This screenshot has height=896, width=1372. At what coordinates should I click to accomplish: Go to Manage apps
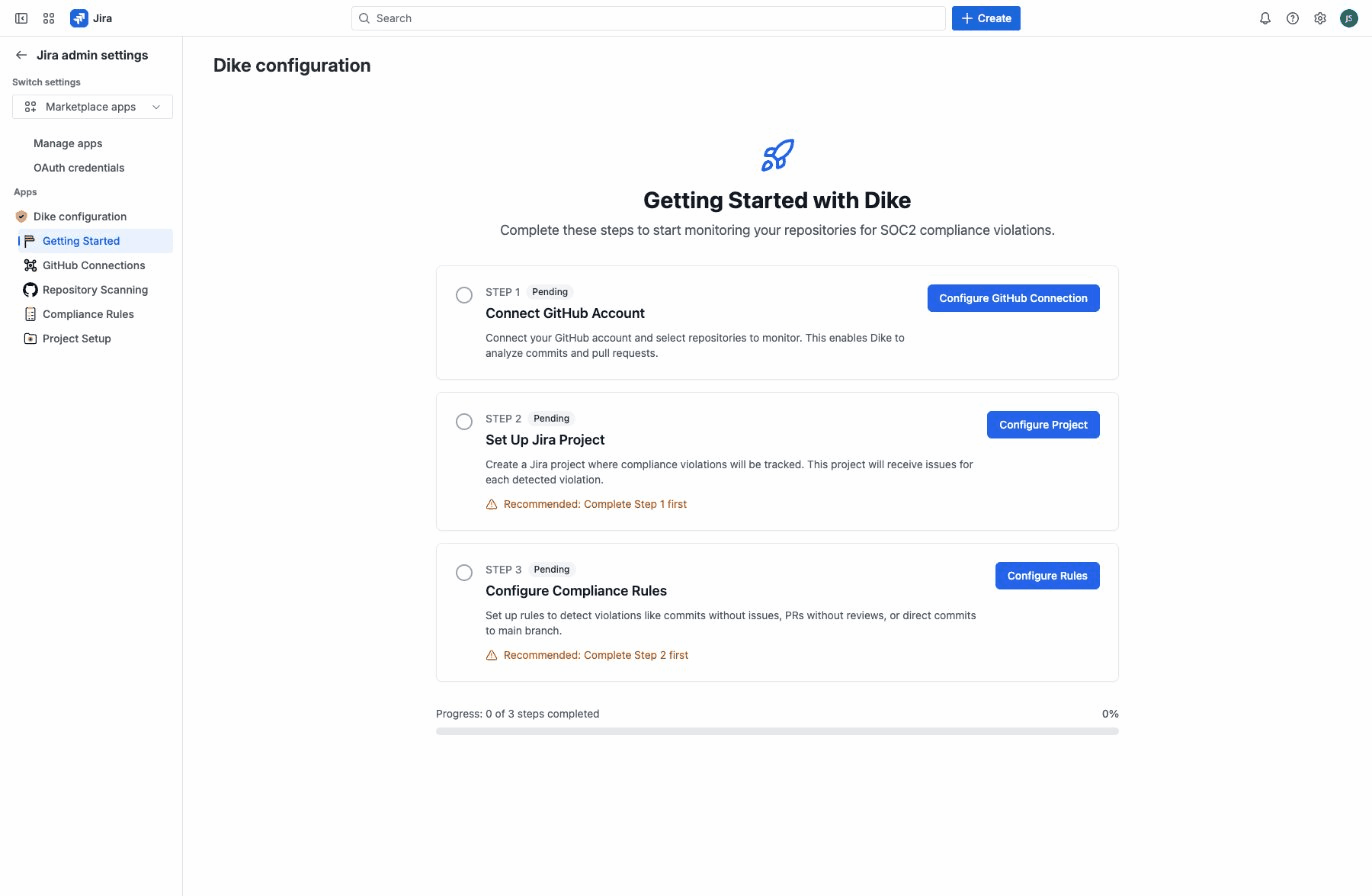click(x=67, y=143)
